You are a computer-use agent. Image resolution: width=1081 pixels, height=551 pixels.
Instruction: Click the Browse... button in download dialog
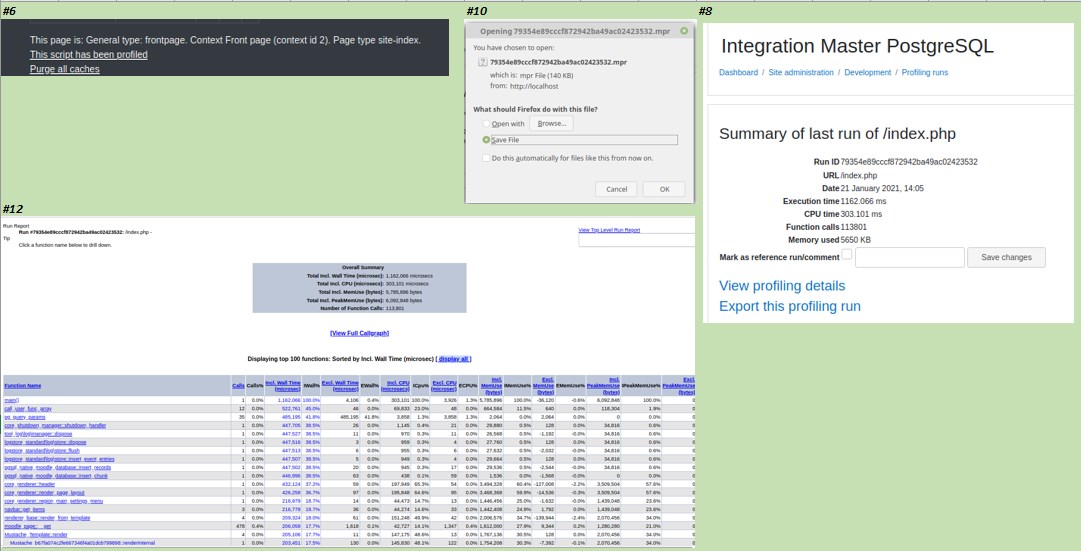552,123
